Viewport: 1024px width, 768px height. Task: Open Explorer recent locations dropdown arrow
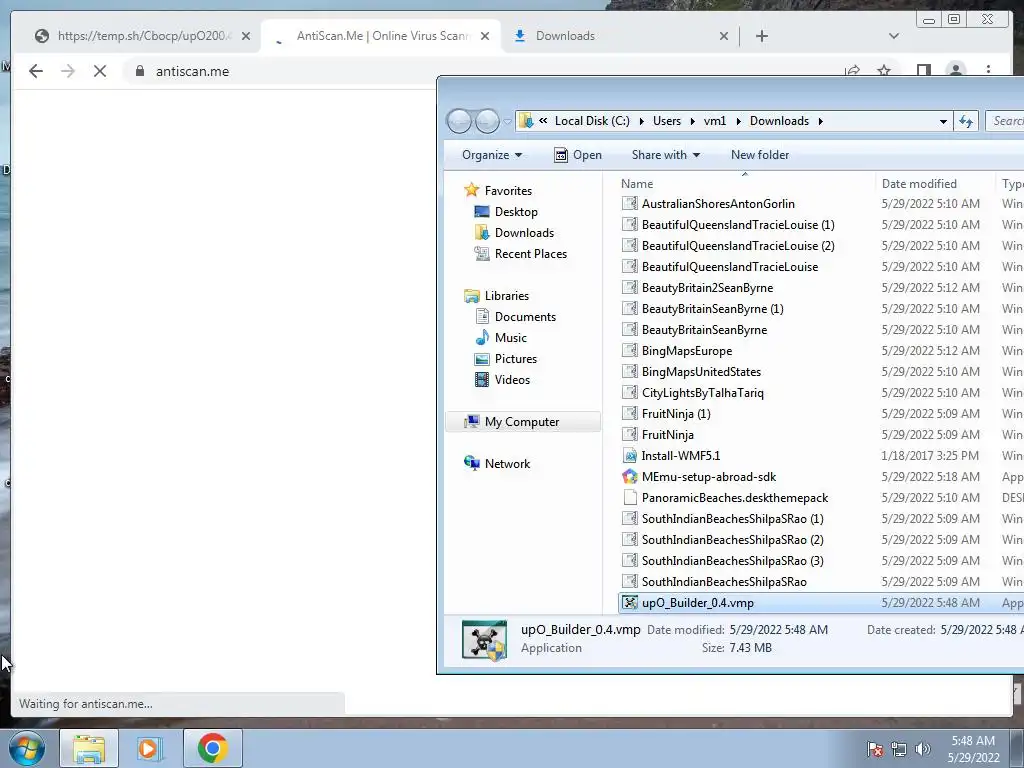pyautogui.click(x=507, y=121)
